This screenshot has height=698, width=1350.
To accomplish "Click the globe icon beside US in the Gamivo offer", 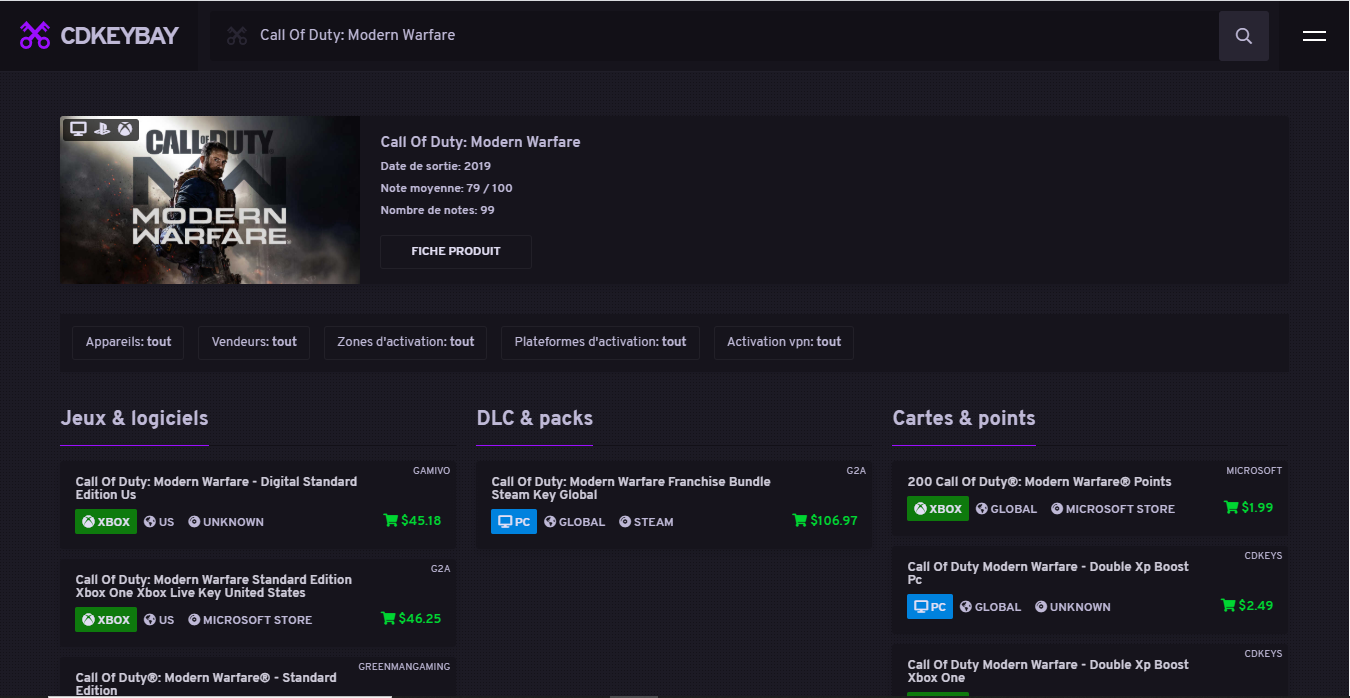I will (x=150, y=522).
